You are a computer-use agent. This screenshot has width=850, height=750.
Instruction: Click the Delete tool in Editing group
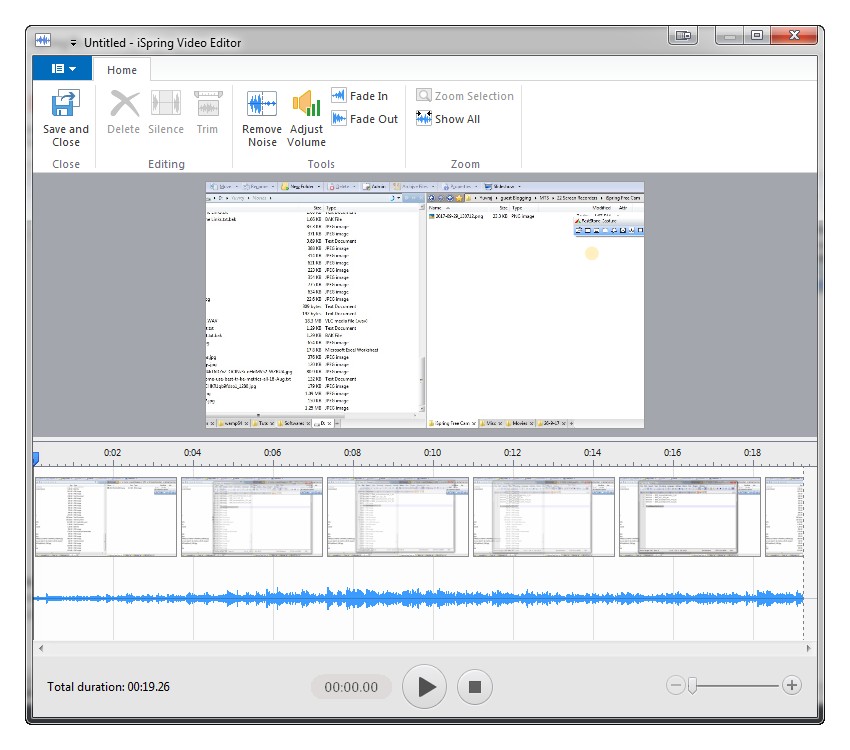coord(124,112)
